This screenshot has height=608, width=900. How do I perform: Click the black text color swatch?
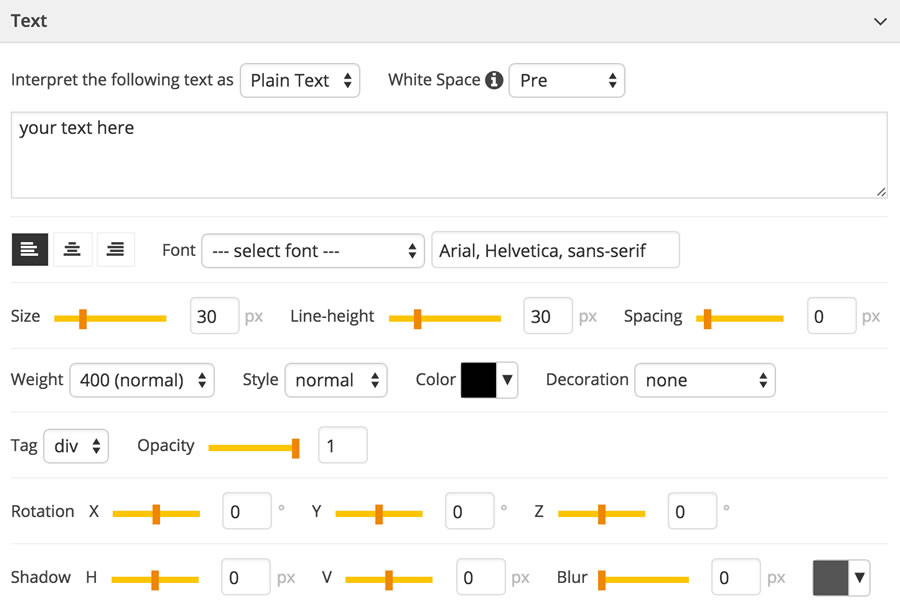pos(478,379)
